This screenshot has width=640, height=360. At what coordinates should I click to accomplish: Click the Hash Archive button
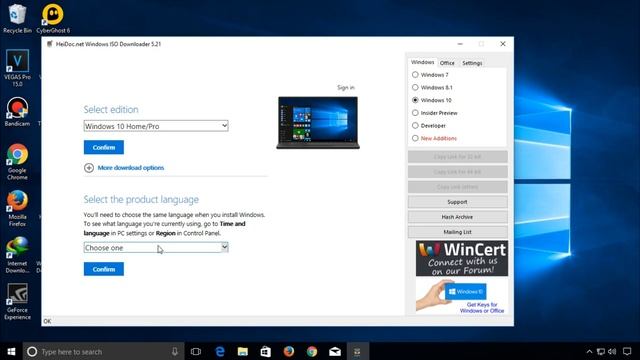tap(458, 217)
